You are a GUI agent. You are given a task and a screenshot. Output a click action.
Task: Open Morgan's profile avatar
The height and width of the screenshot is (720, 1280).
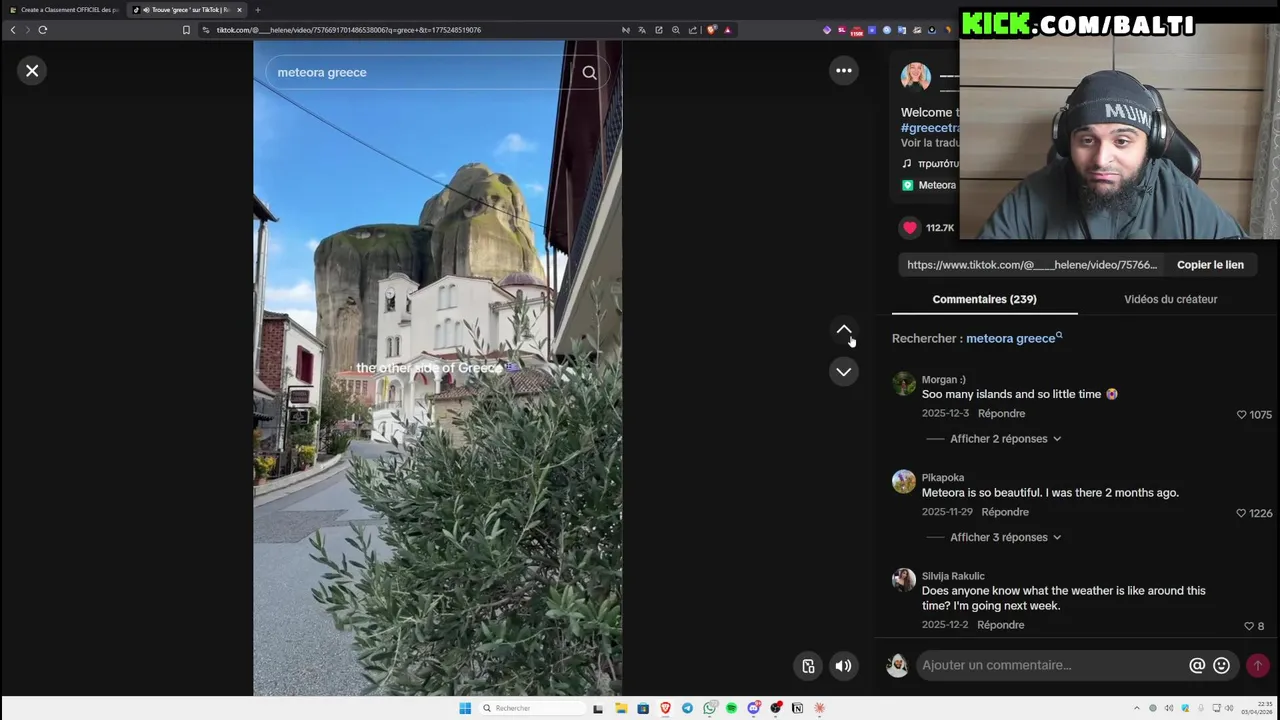coord(904,384)
